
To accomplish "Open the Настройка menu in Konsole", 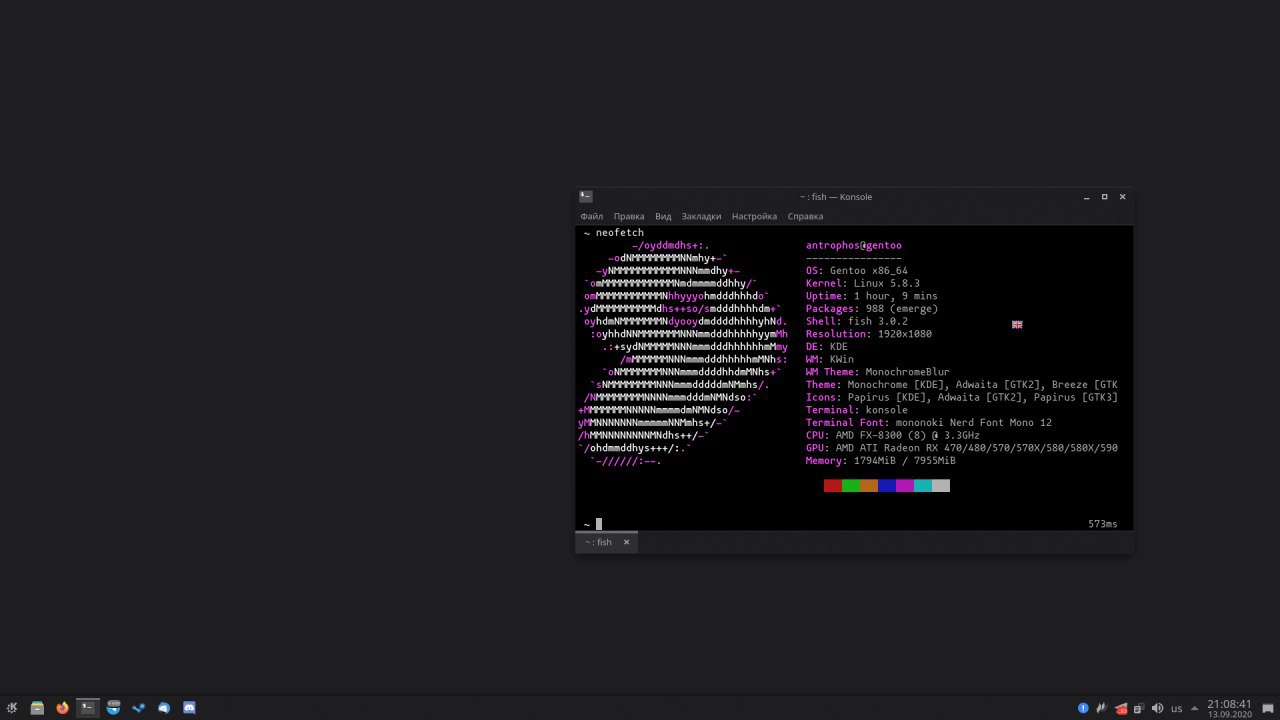I will [754, 216].
